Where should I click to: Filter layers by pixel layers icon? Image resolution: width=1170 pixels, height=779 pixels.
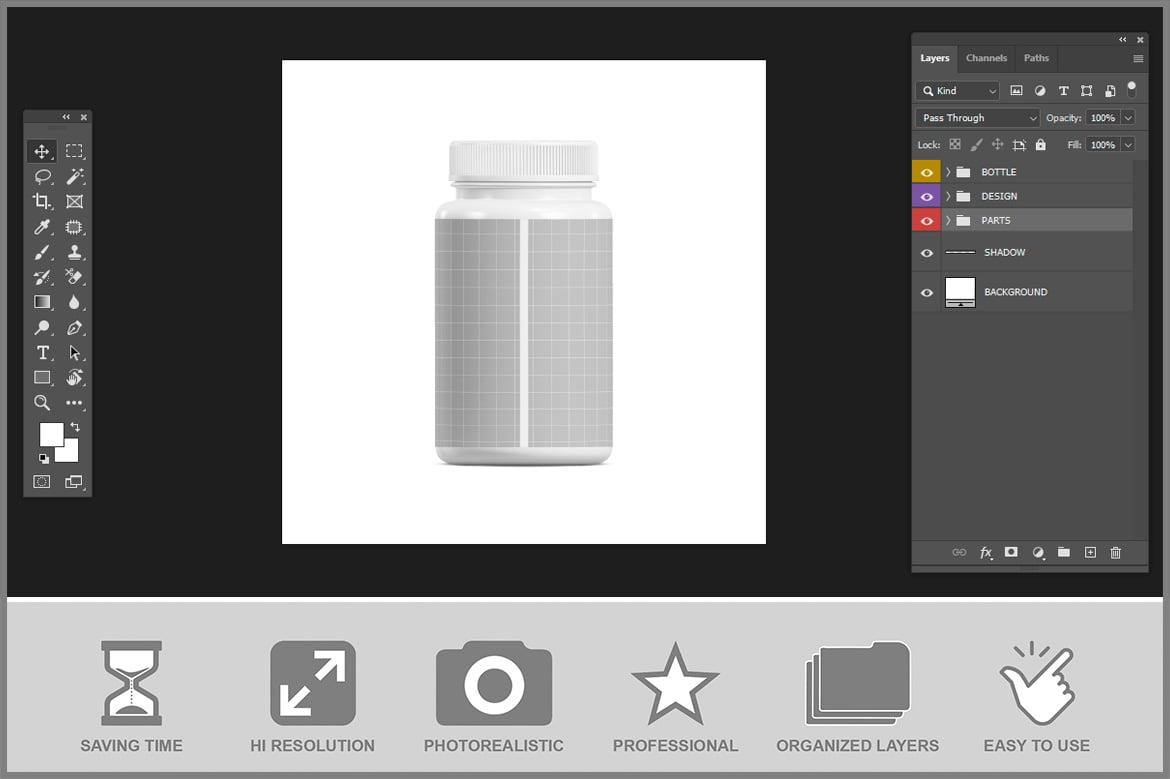pos(1016,91)
